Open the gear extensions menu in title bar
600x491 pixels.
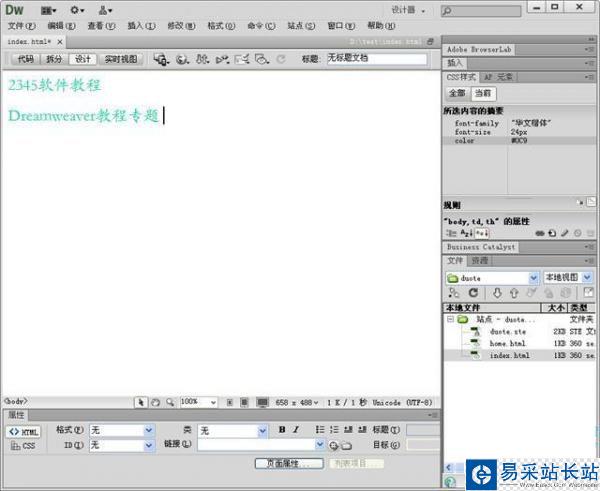[x=77, y=10]
